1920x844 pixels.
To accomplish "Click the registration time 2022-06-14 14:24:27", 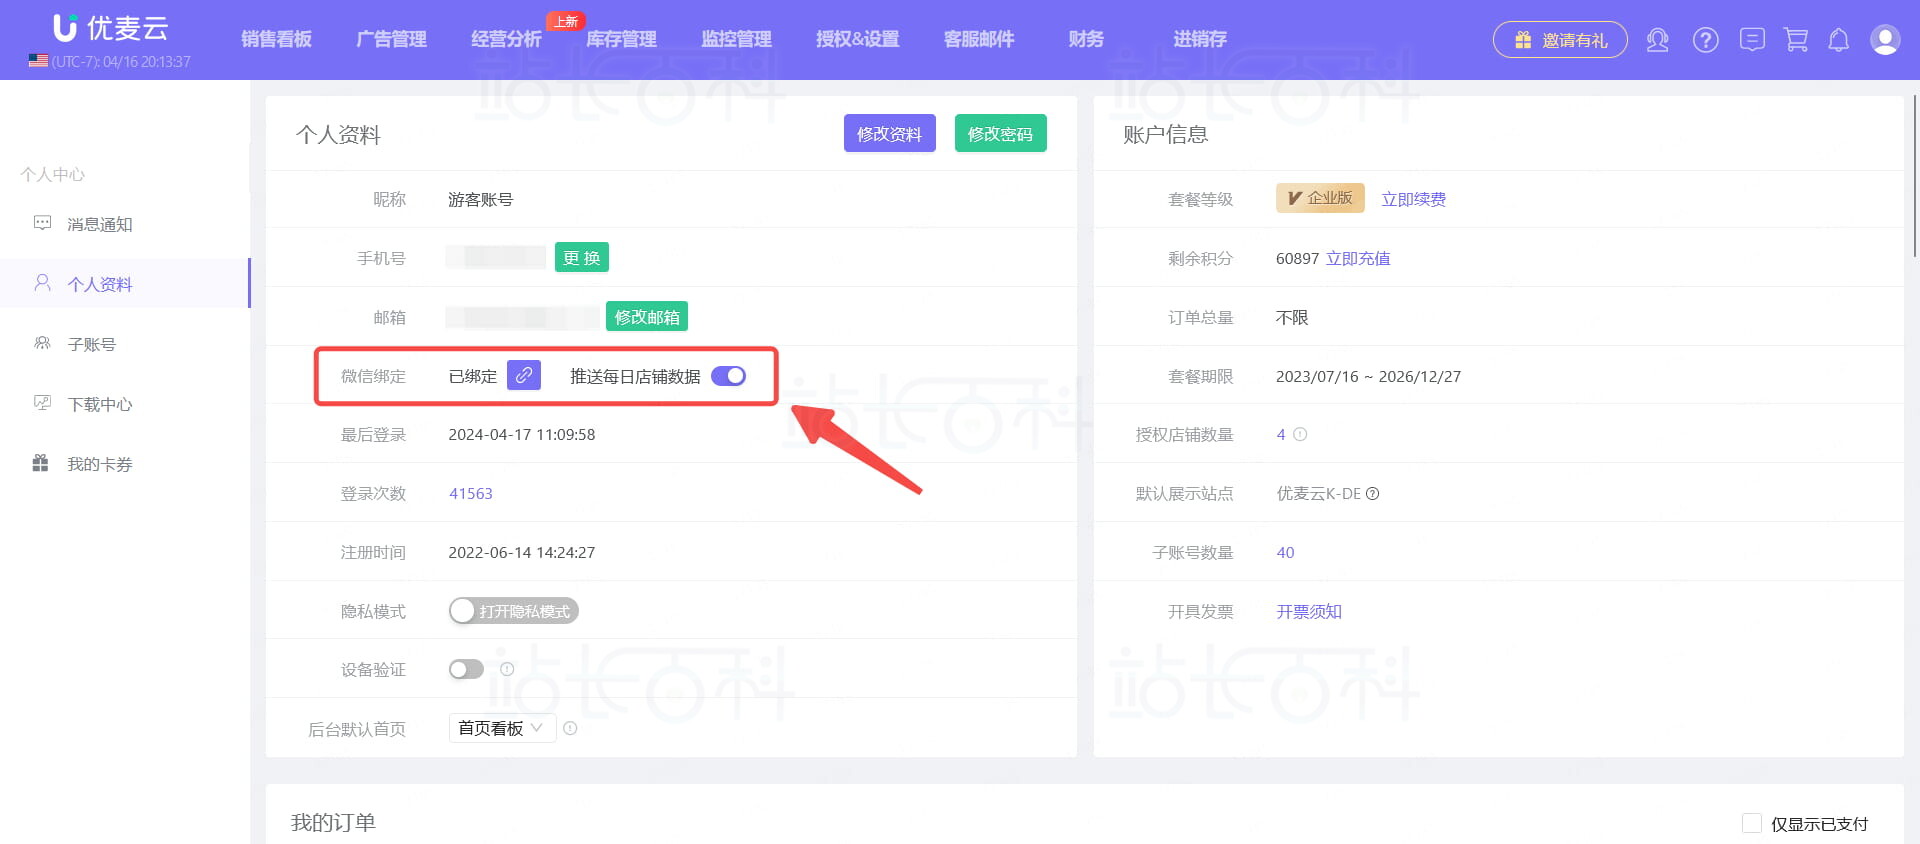I will click(522, 552).
